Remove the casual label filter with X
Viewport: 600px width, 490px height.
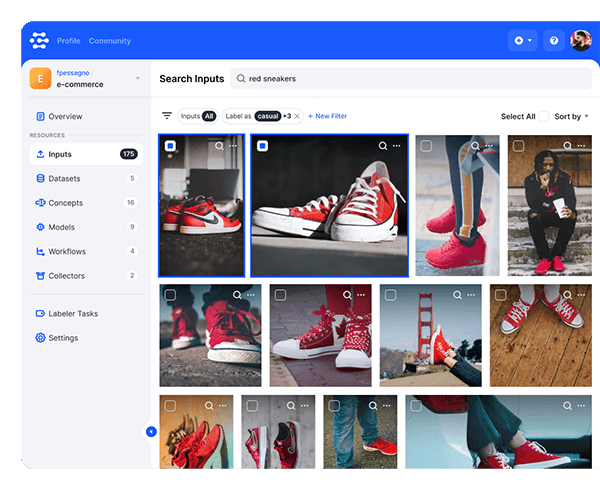pos(297,116)
